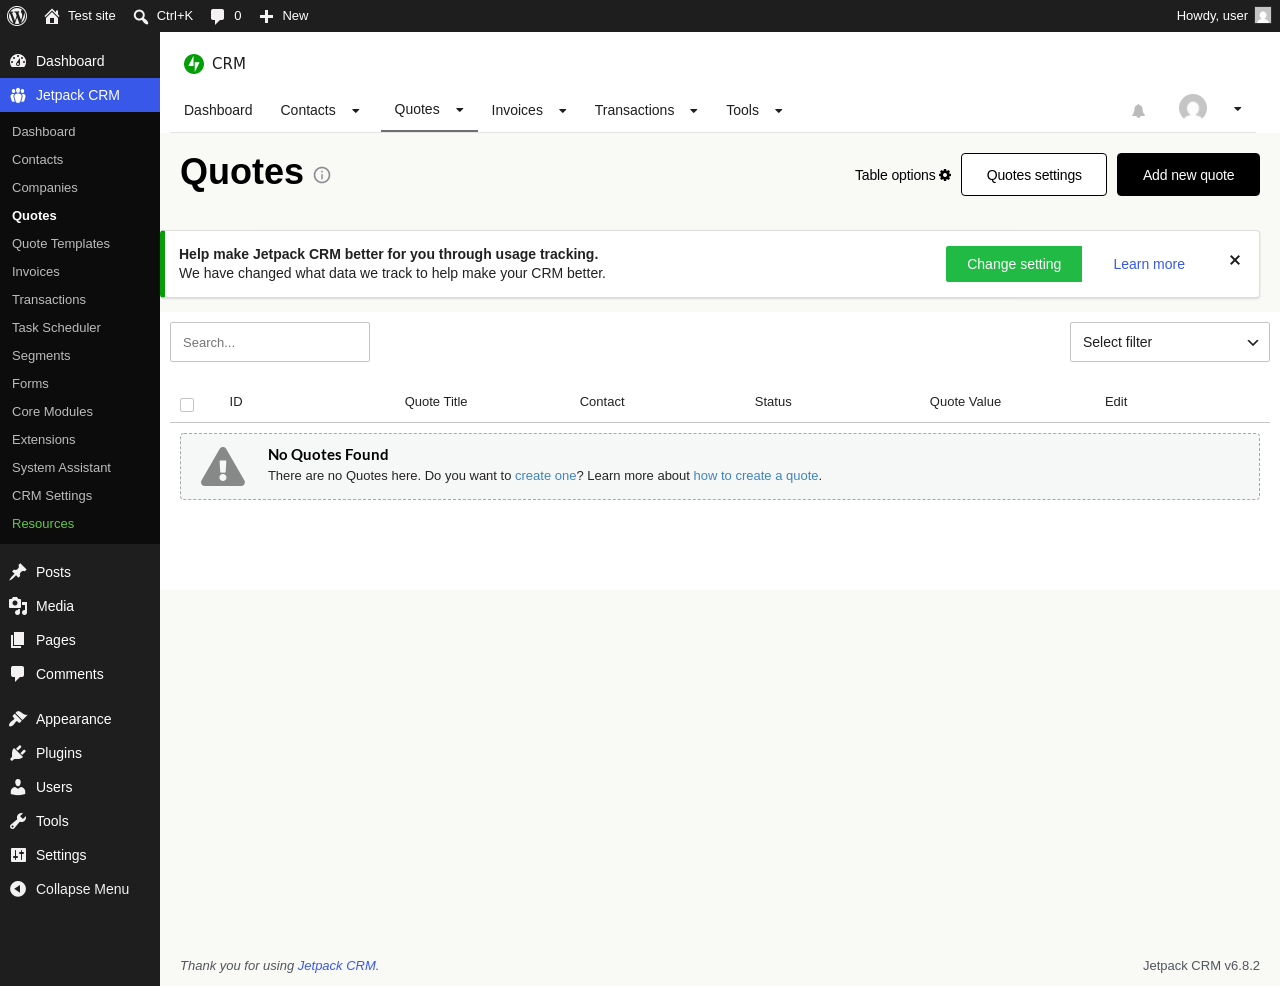This screenshot has height=986, width=1280.
Task: Expand the Contacts menu arrow
Action: click(x=355, y=111)
